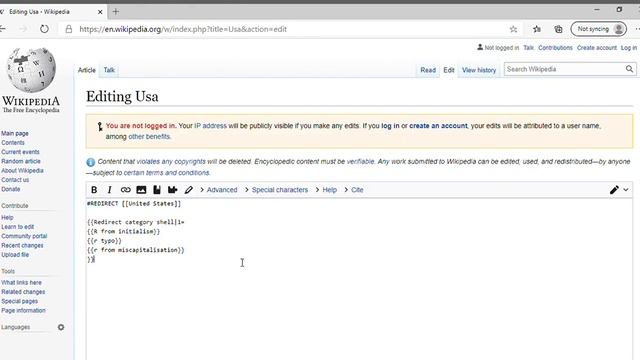
Task: Click the Create account link at top
Action: click(597, 48)
